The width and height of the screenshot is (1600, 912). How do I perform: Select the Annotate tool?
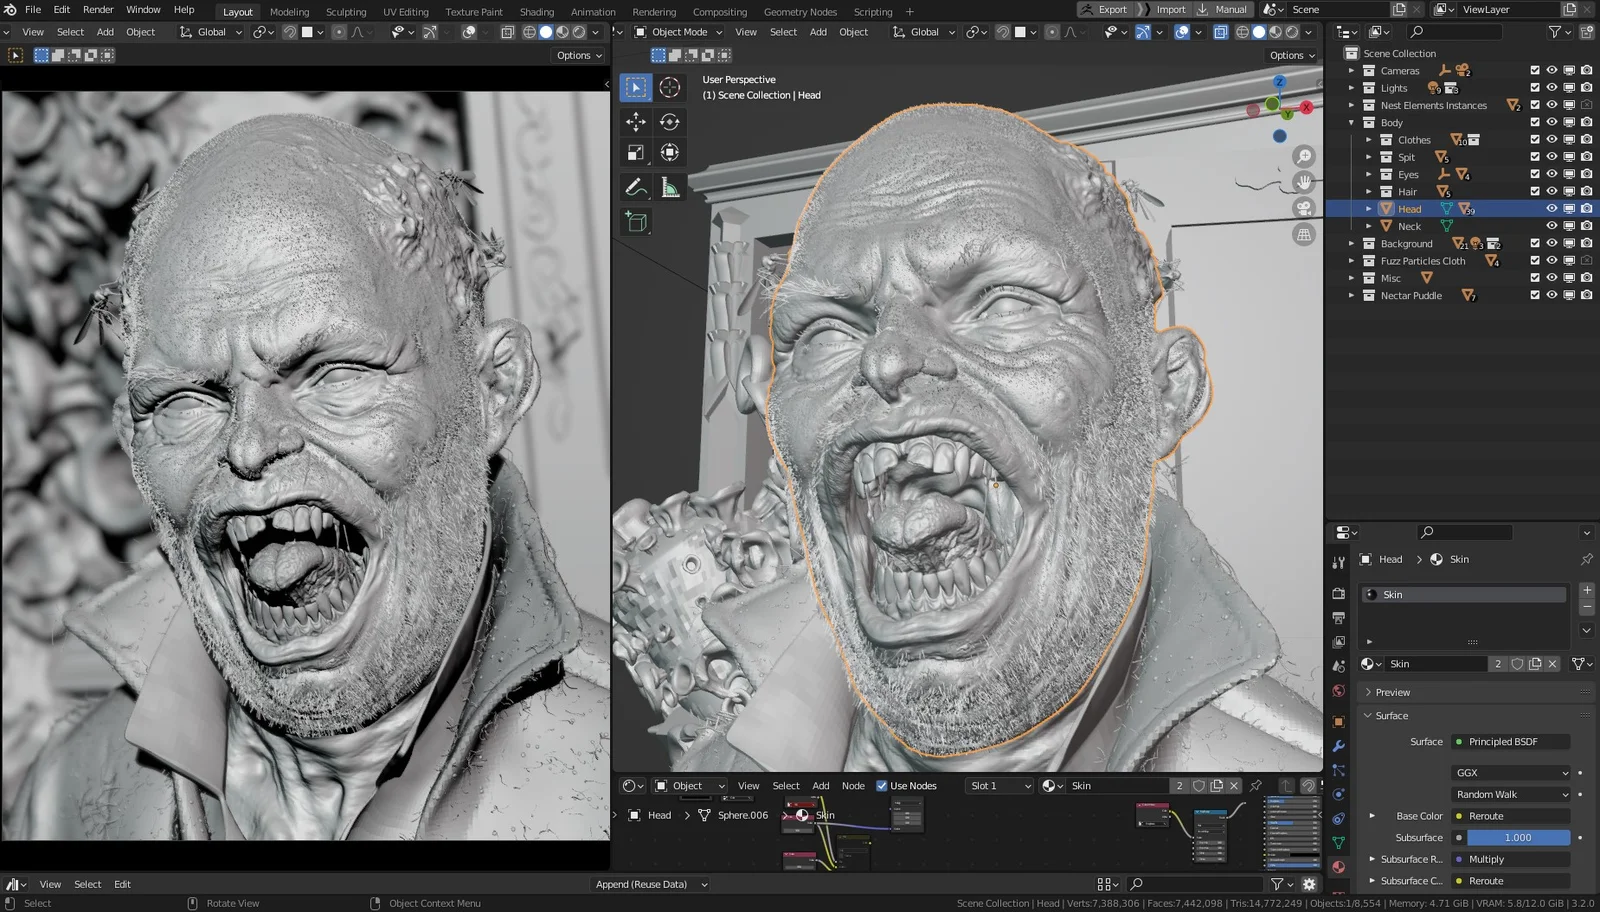point(637,186)
